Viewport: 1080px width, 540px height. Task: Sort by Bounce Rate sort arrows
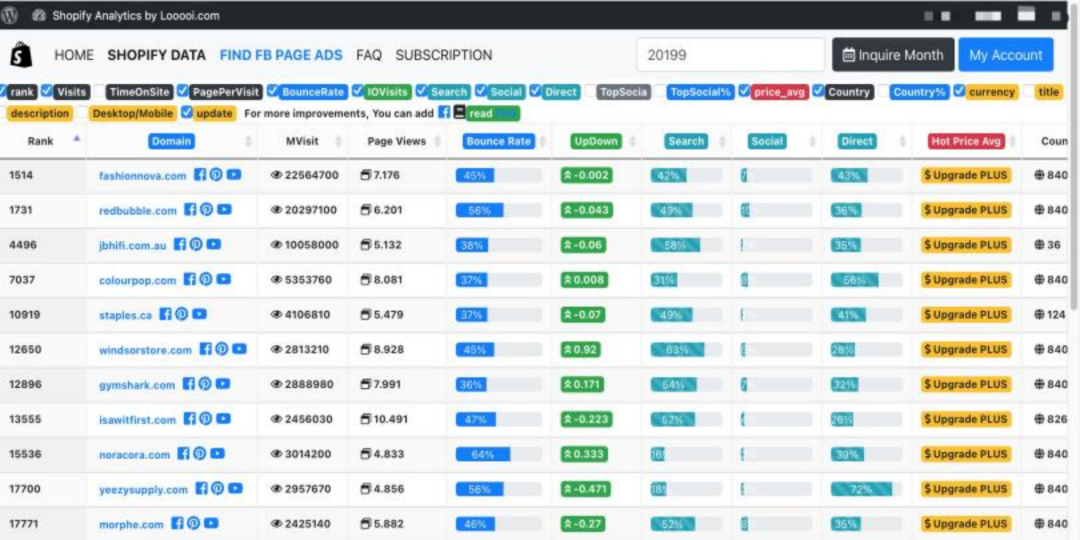541,141
